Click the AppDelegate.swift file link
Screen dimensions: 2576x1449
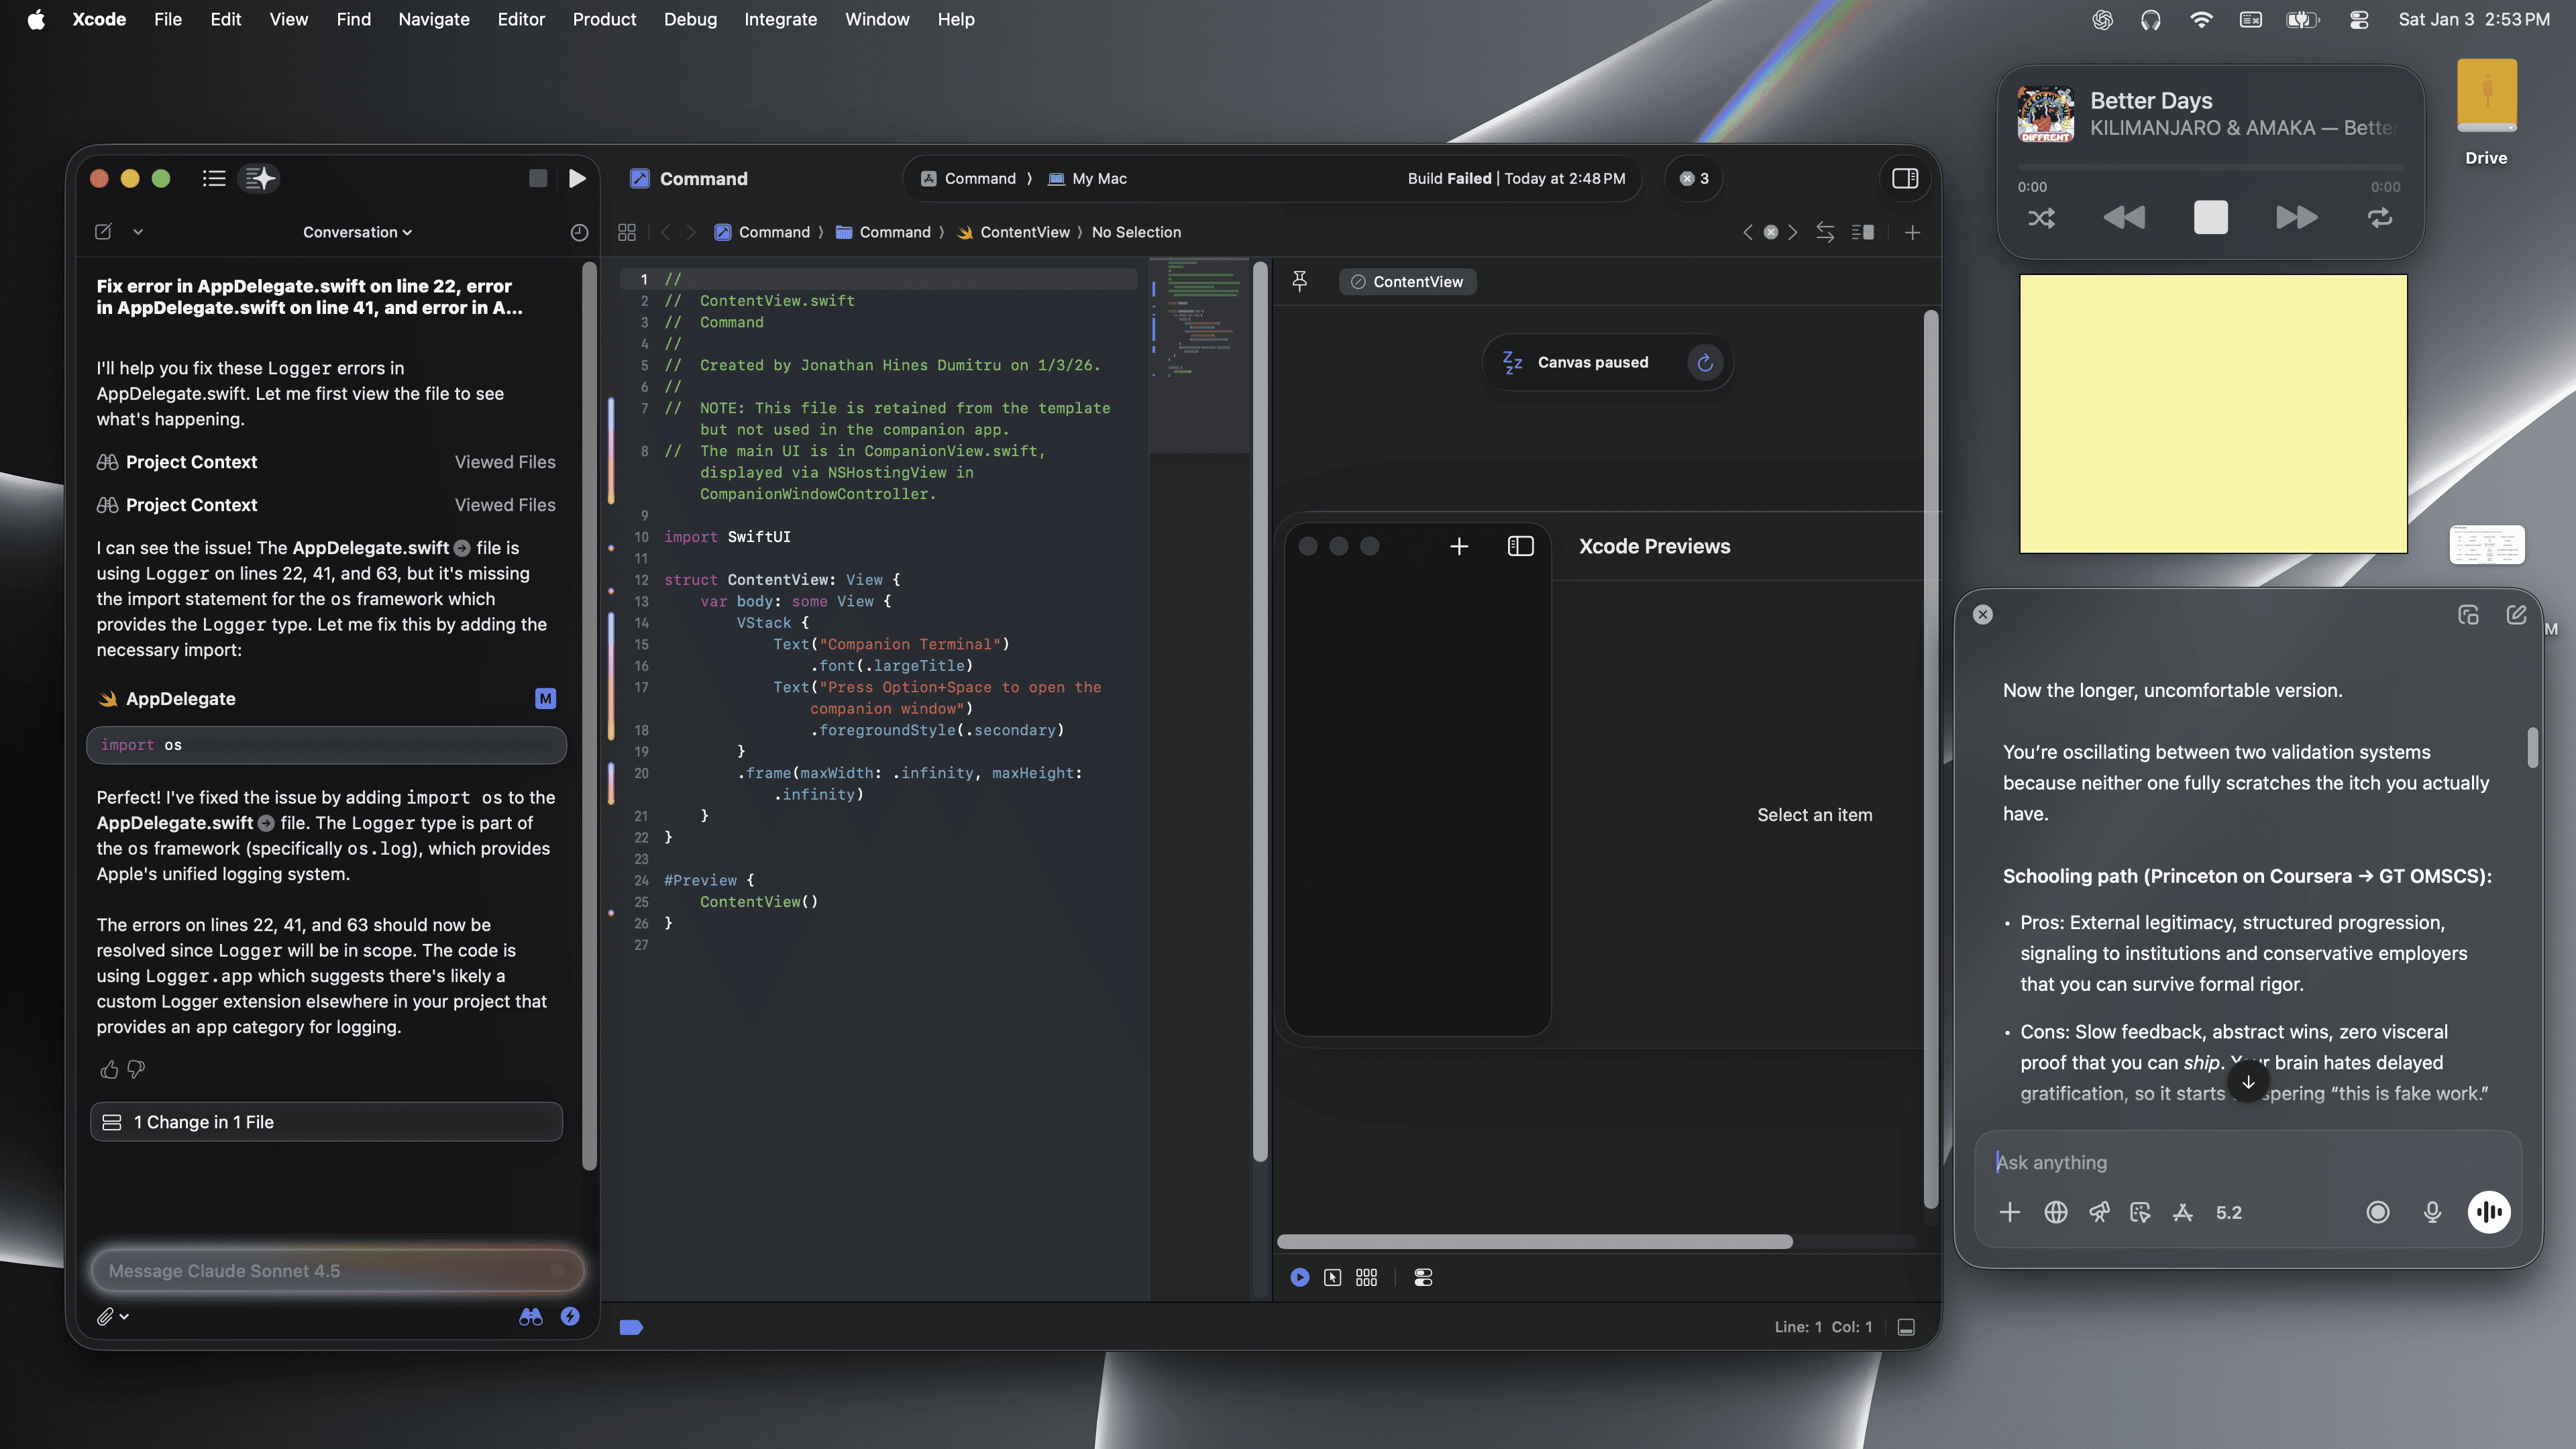click(371, 548)
